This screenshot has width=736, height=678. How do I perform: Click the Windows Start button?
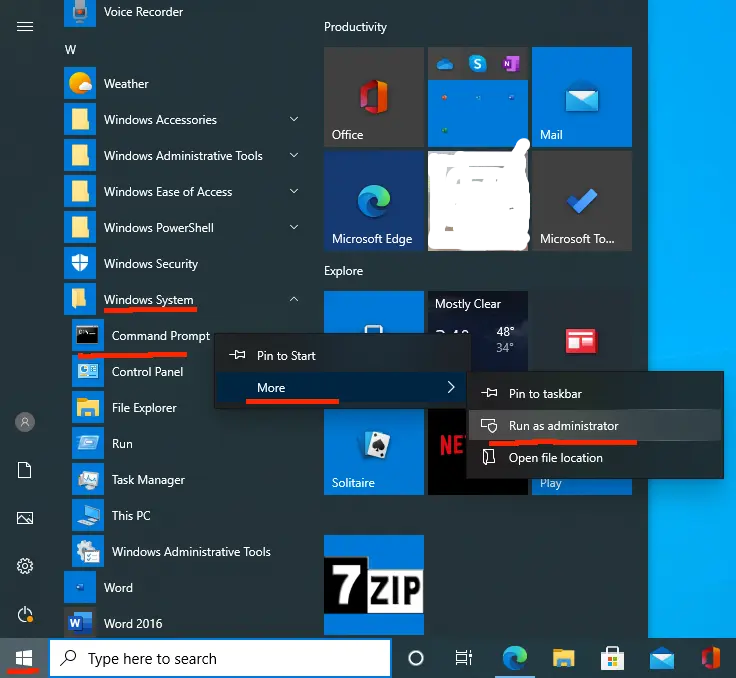24,658
